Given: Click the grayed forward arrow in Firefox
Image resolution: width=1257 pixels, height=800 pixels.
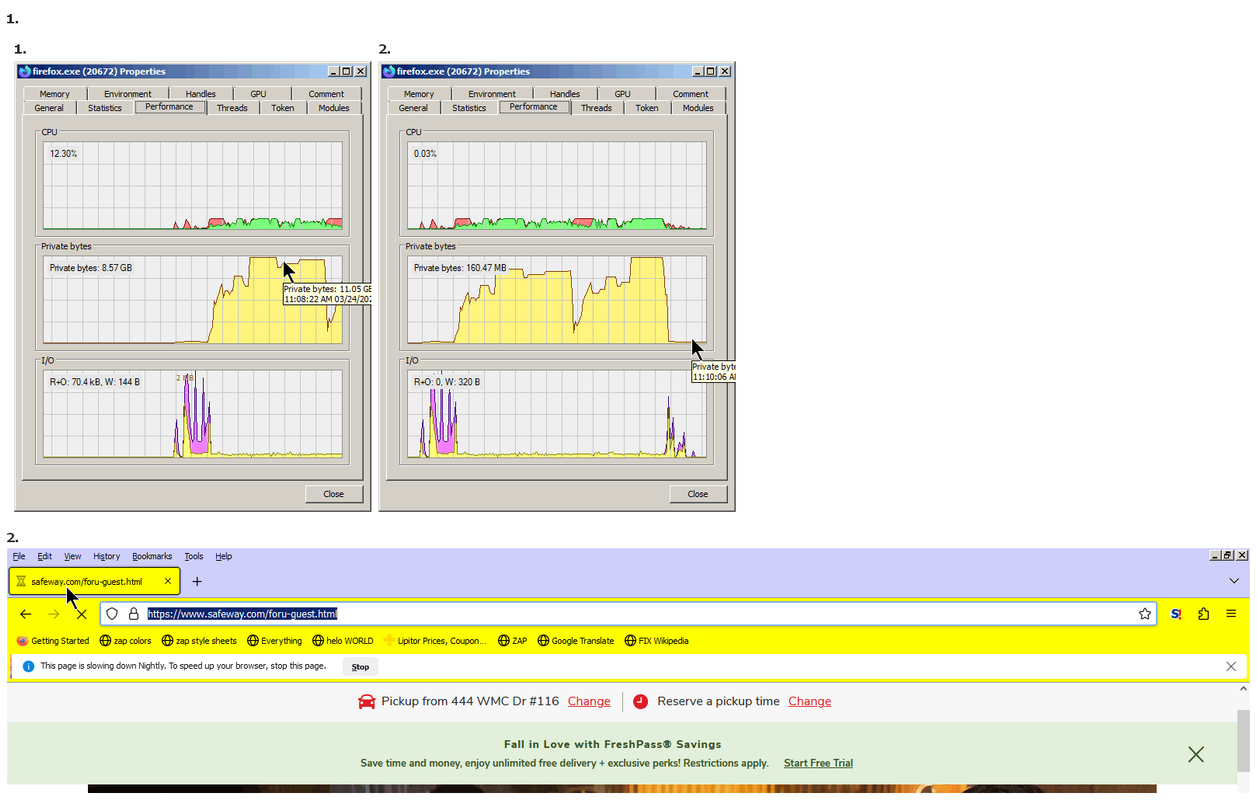Looking at the screenshot, I should (x=54, y=614).
